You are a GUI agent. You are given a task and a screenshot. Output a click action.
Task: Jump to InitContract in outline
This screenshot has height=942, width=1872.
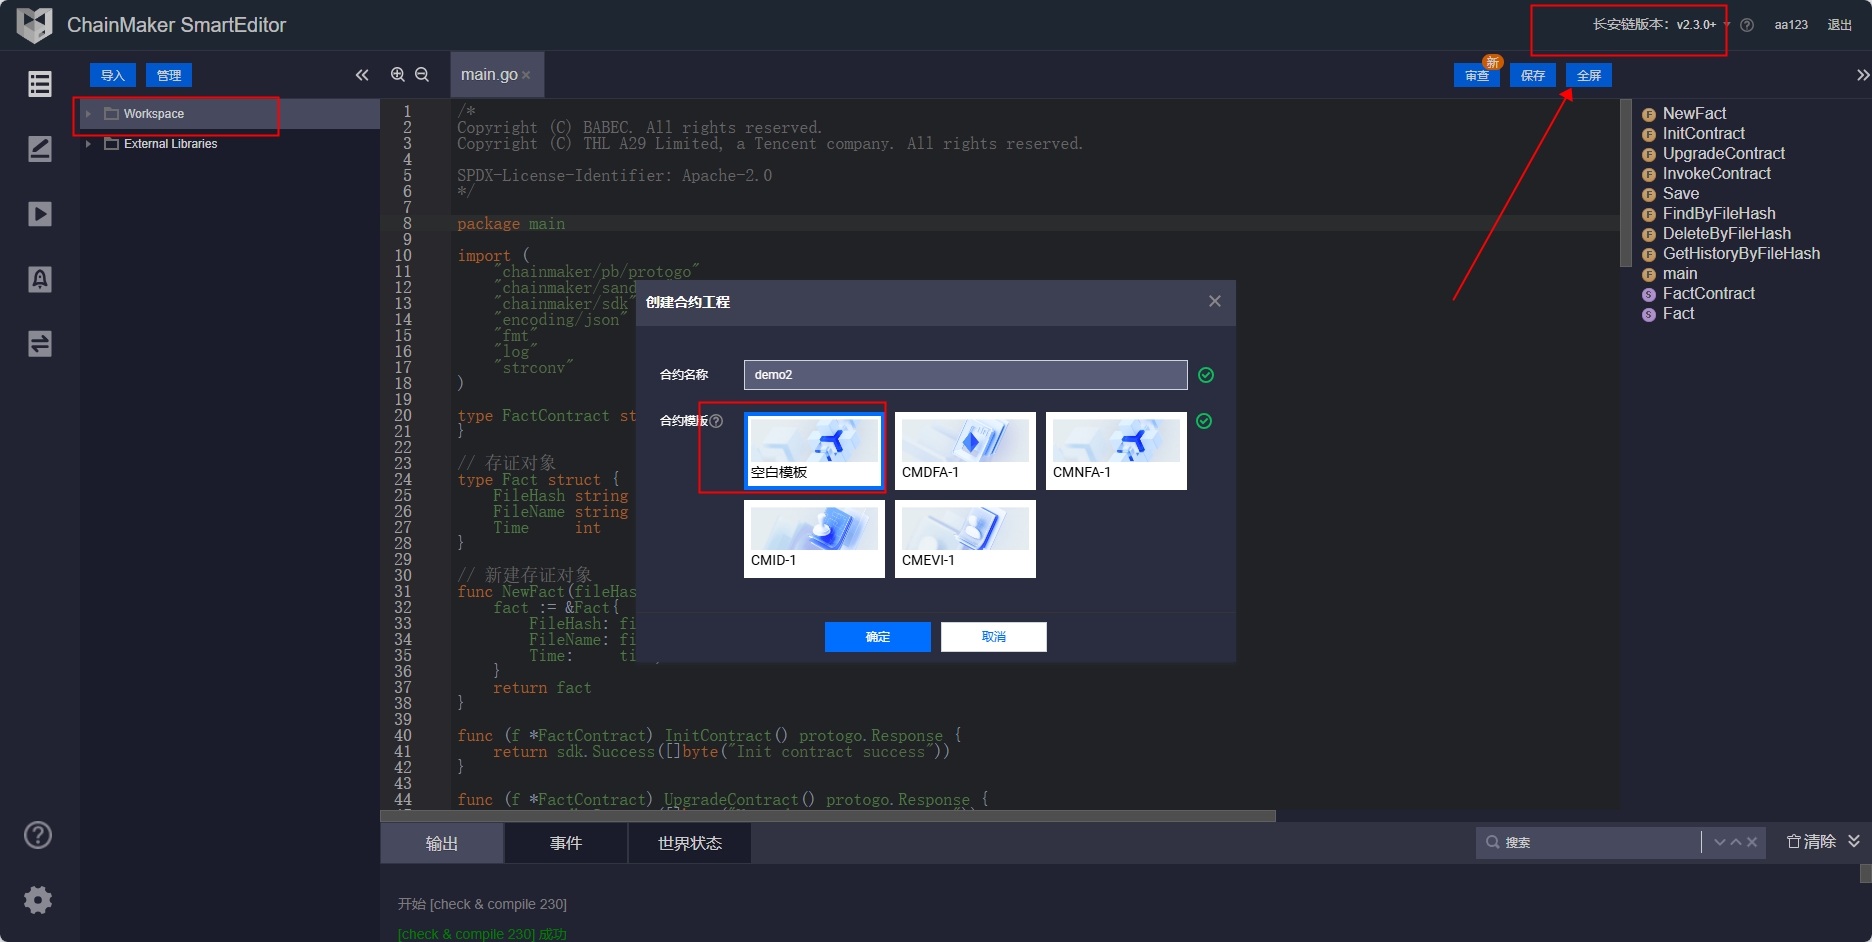click(1703, 134)
